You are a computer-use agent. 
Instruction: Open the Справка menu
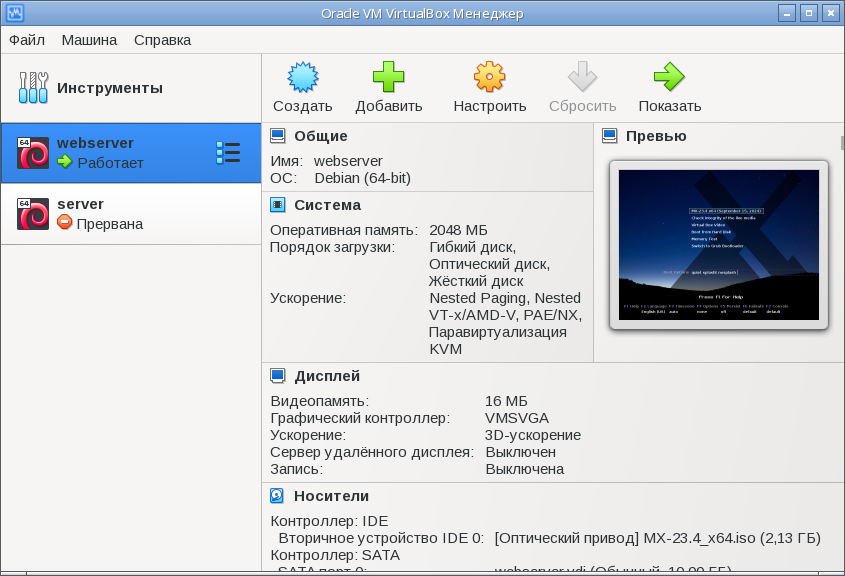click(x=162, y=40)
